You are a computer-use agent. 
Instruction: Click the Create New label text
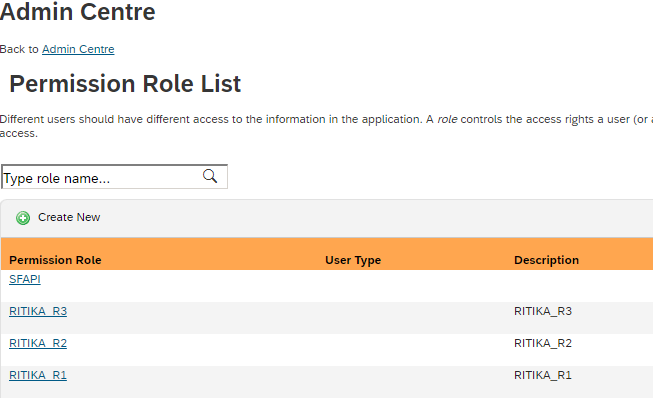tap(69, 217)
